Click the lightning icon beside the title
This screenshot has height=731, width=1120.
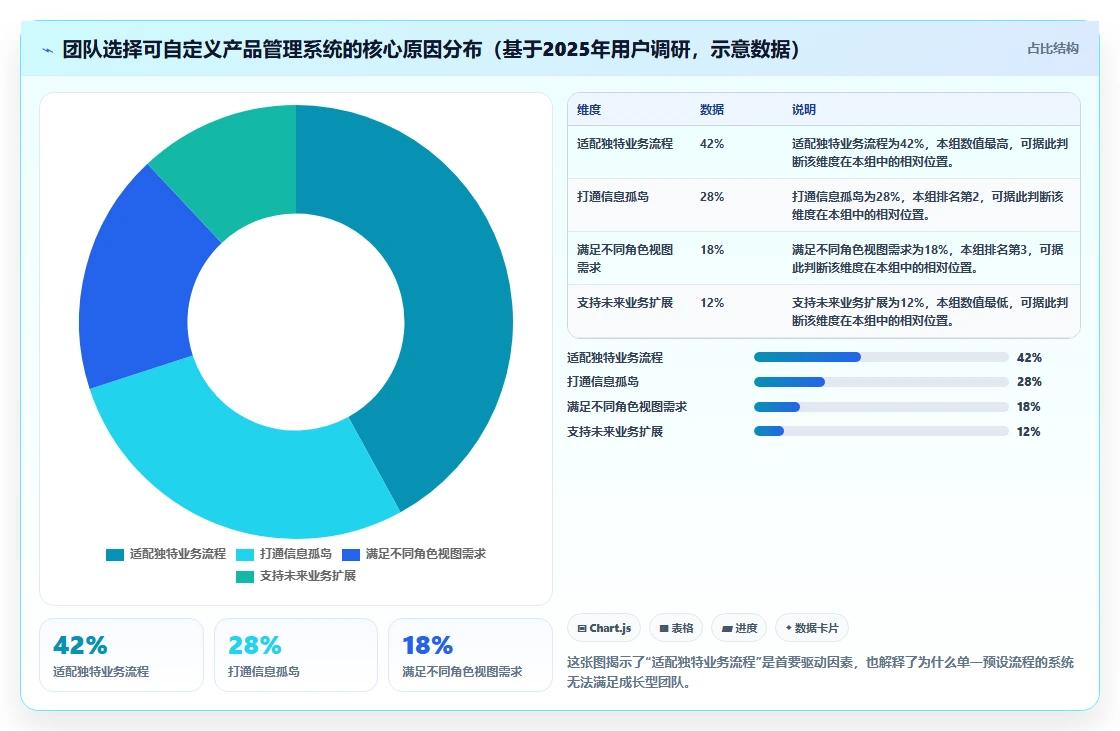pos(47,50)
